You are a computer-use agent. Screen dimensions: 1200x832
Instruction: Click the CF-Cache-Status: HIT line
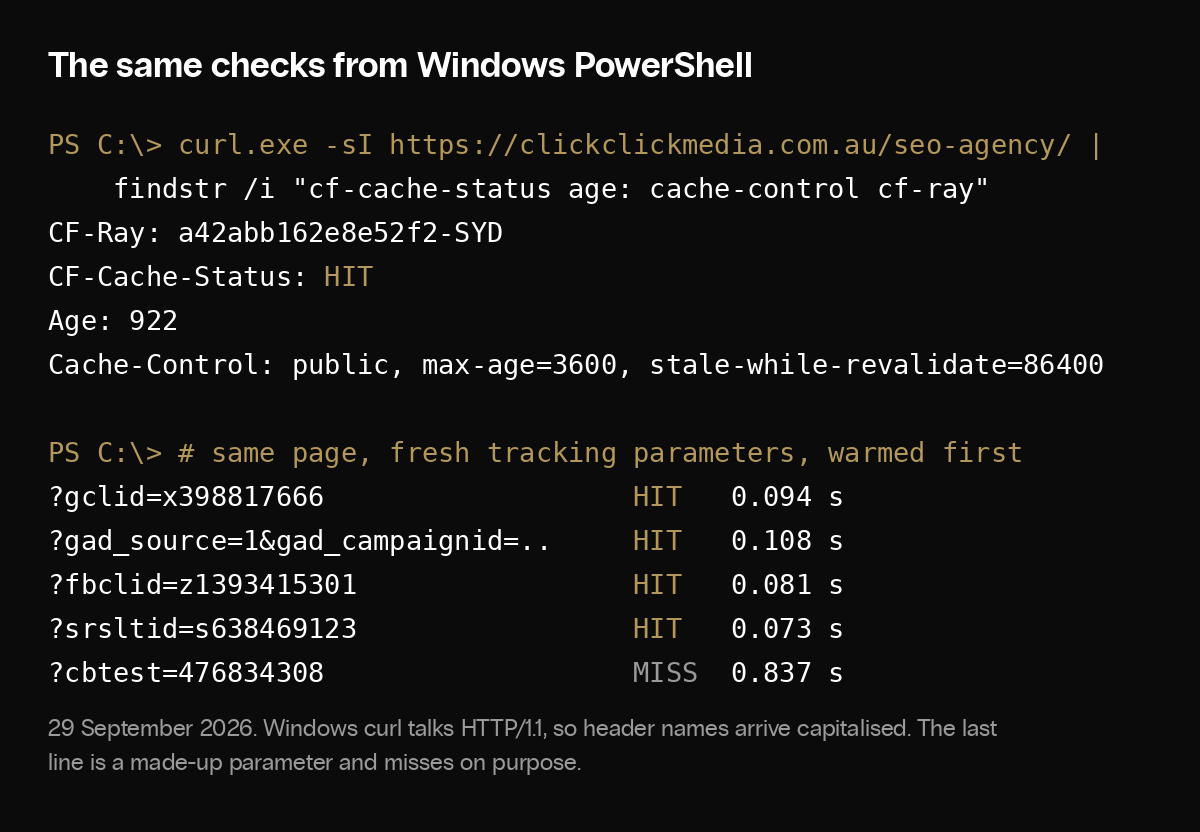pyautogui.click(x=210, y=277)
